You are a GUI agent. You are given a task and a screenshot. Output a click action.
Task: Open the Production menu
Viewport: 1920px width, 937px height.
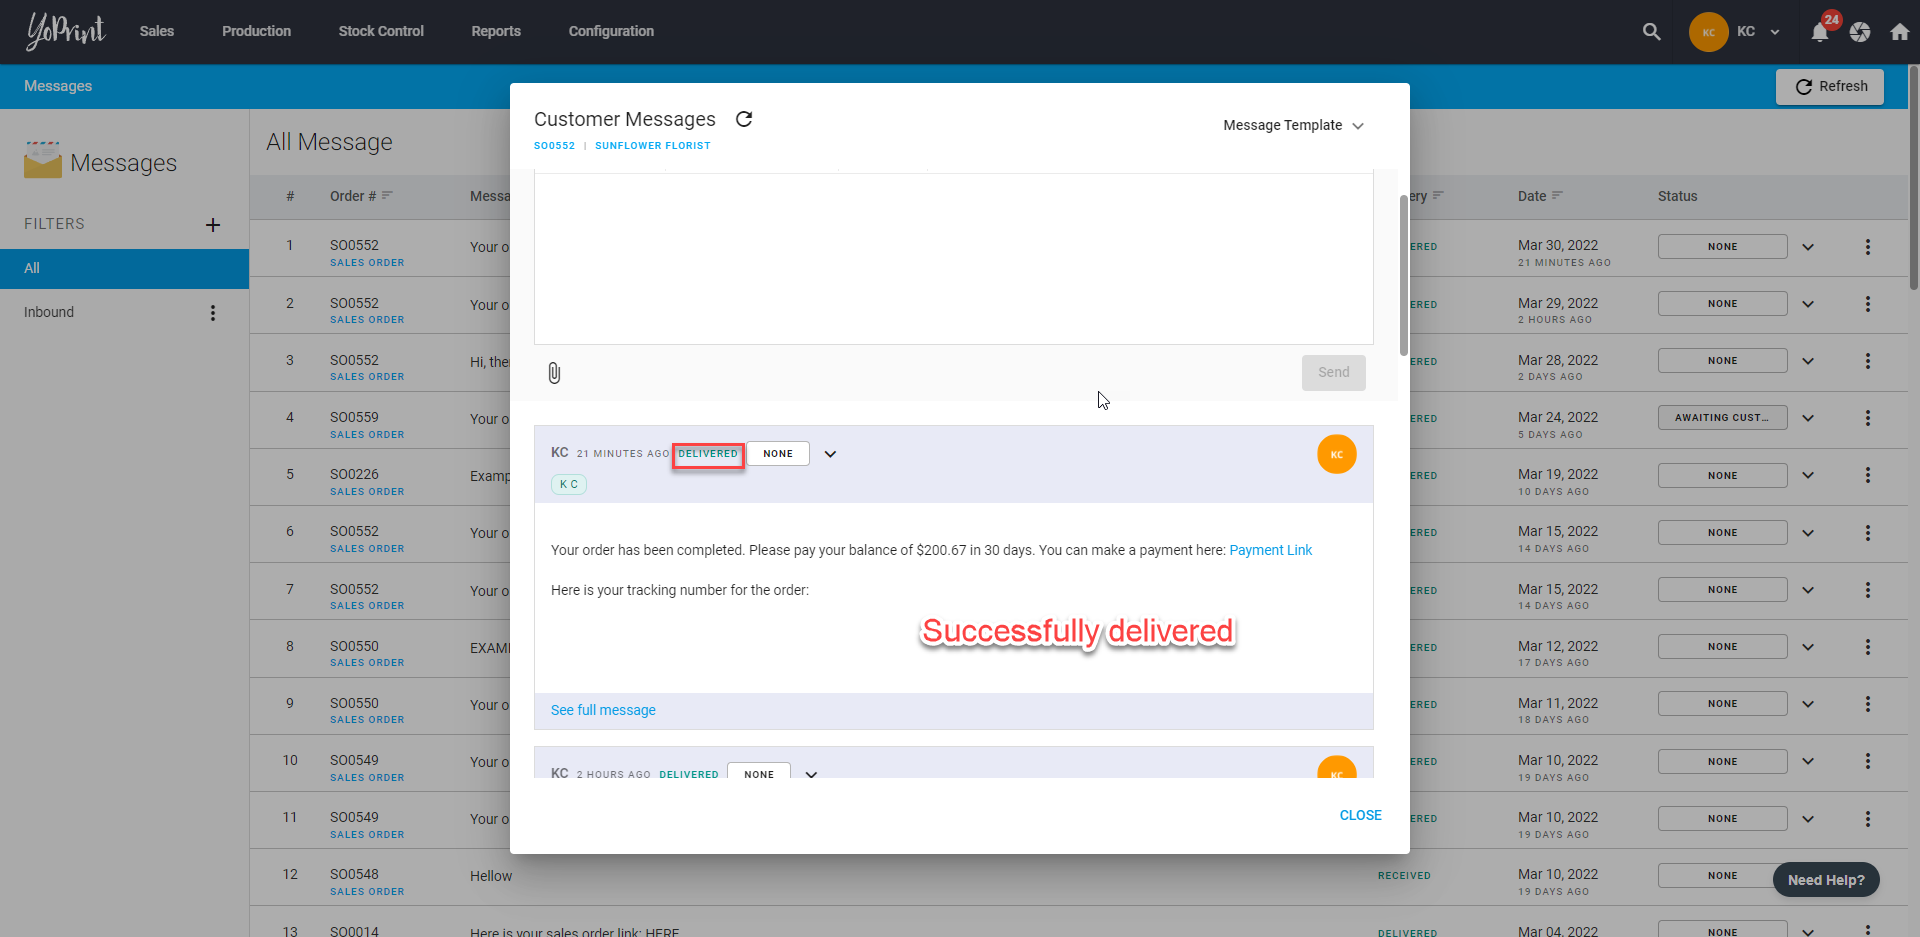pyautogui.click(x=256, y=31)
